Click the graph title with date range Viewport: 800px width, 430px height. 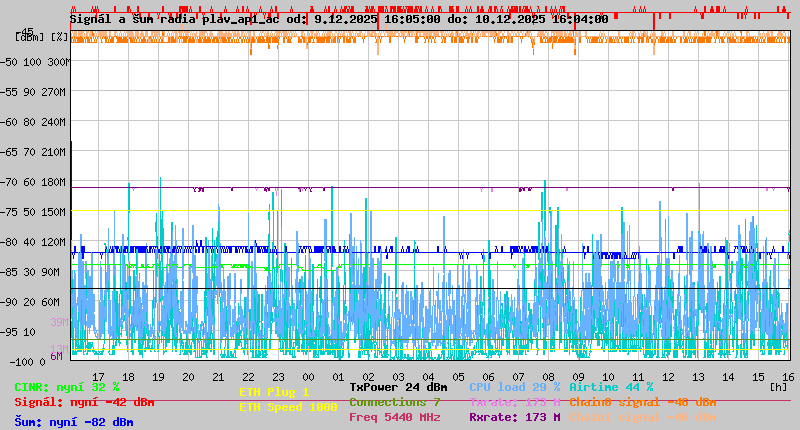point(340,19)
